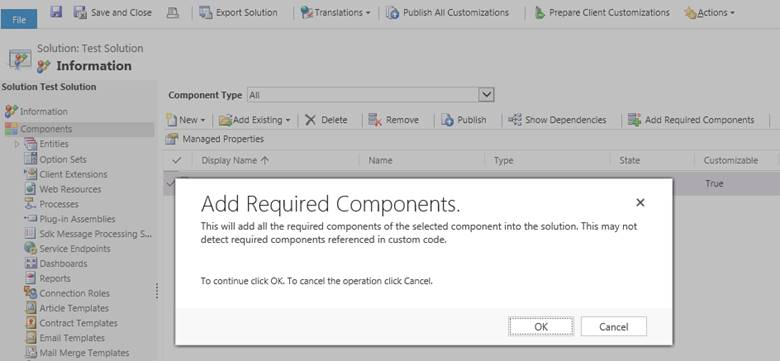Click the Save floppy disk icon
780x361 pixels.
click(x=56, y=12)
